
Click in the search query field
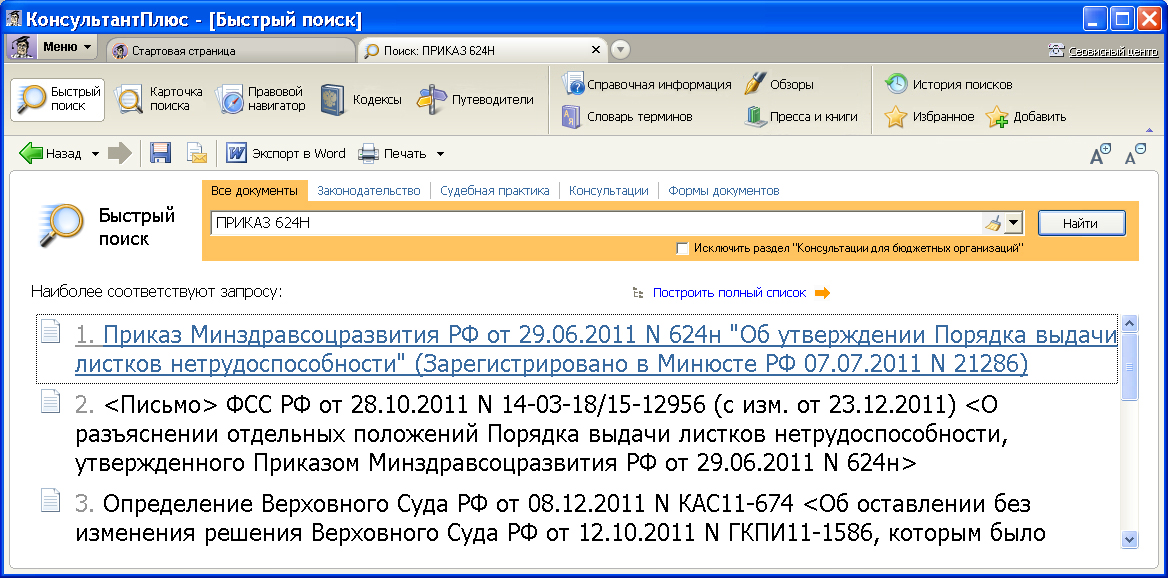tap(597, 223)
